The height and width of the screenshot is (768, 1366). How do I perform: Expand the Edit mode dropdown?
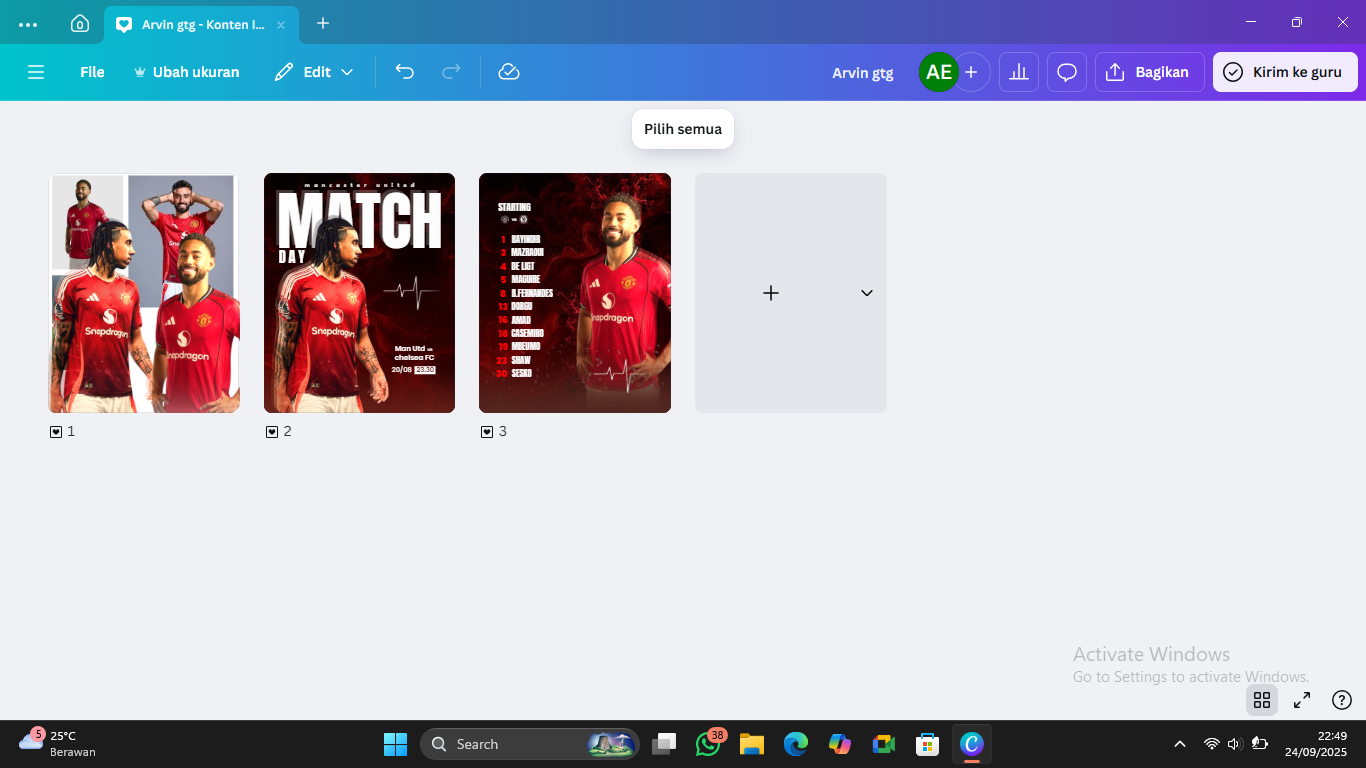(x=314, y=72)
